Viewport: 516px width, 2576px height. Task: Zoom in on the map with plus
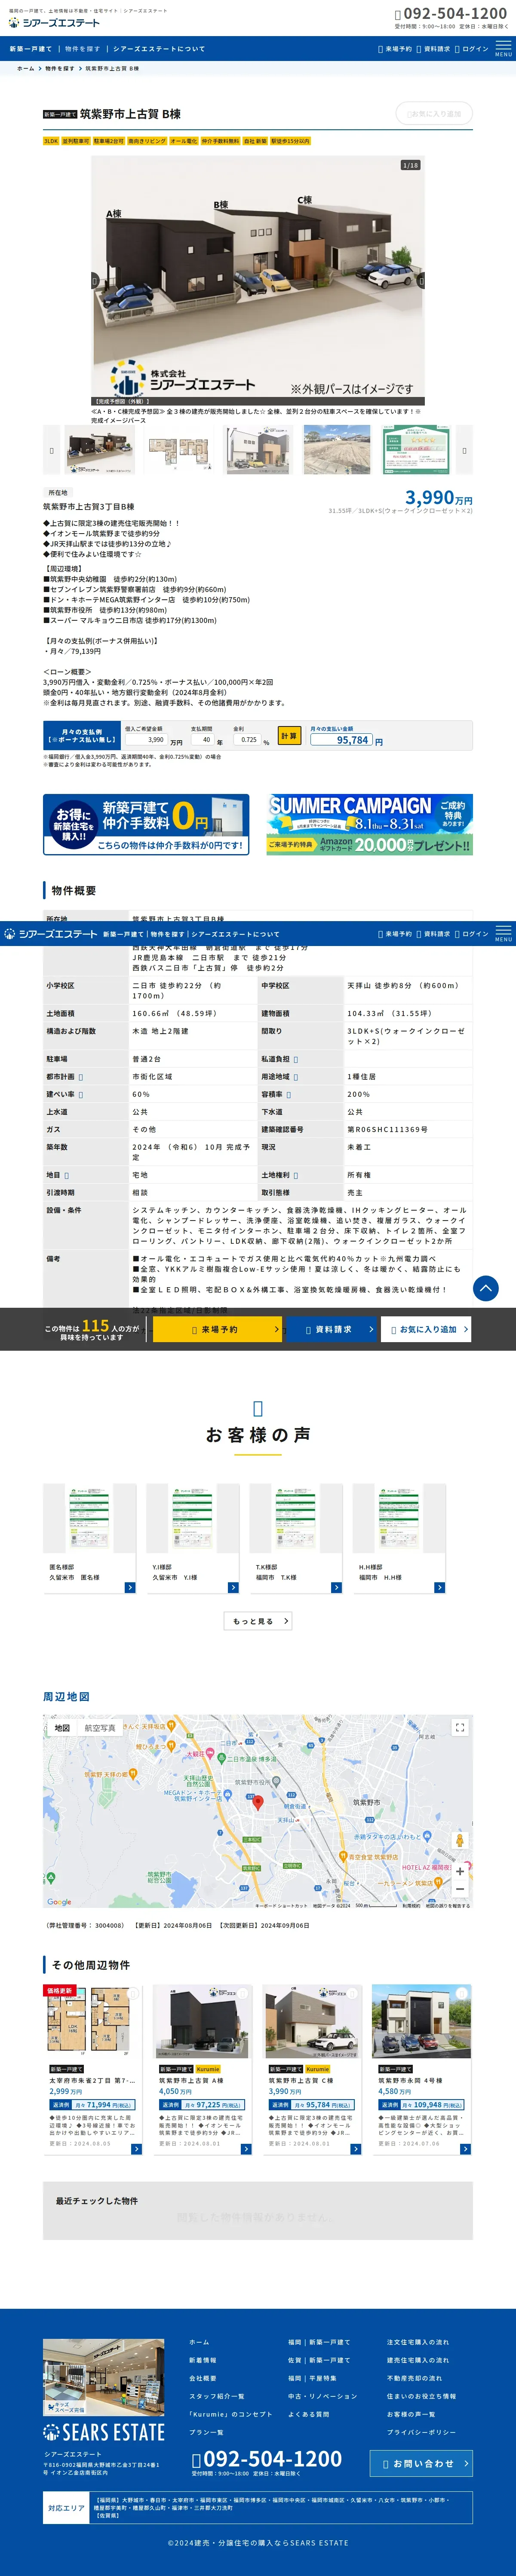(x=460, y=1871)
